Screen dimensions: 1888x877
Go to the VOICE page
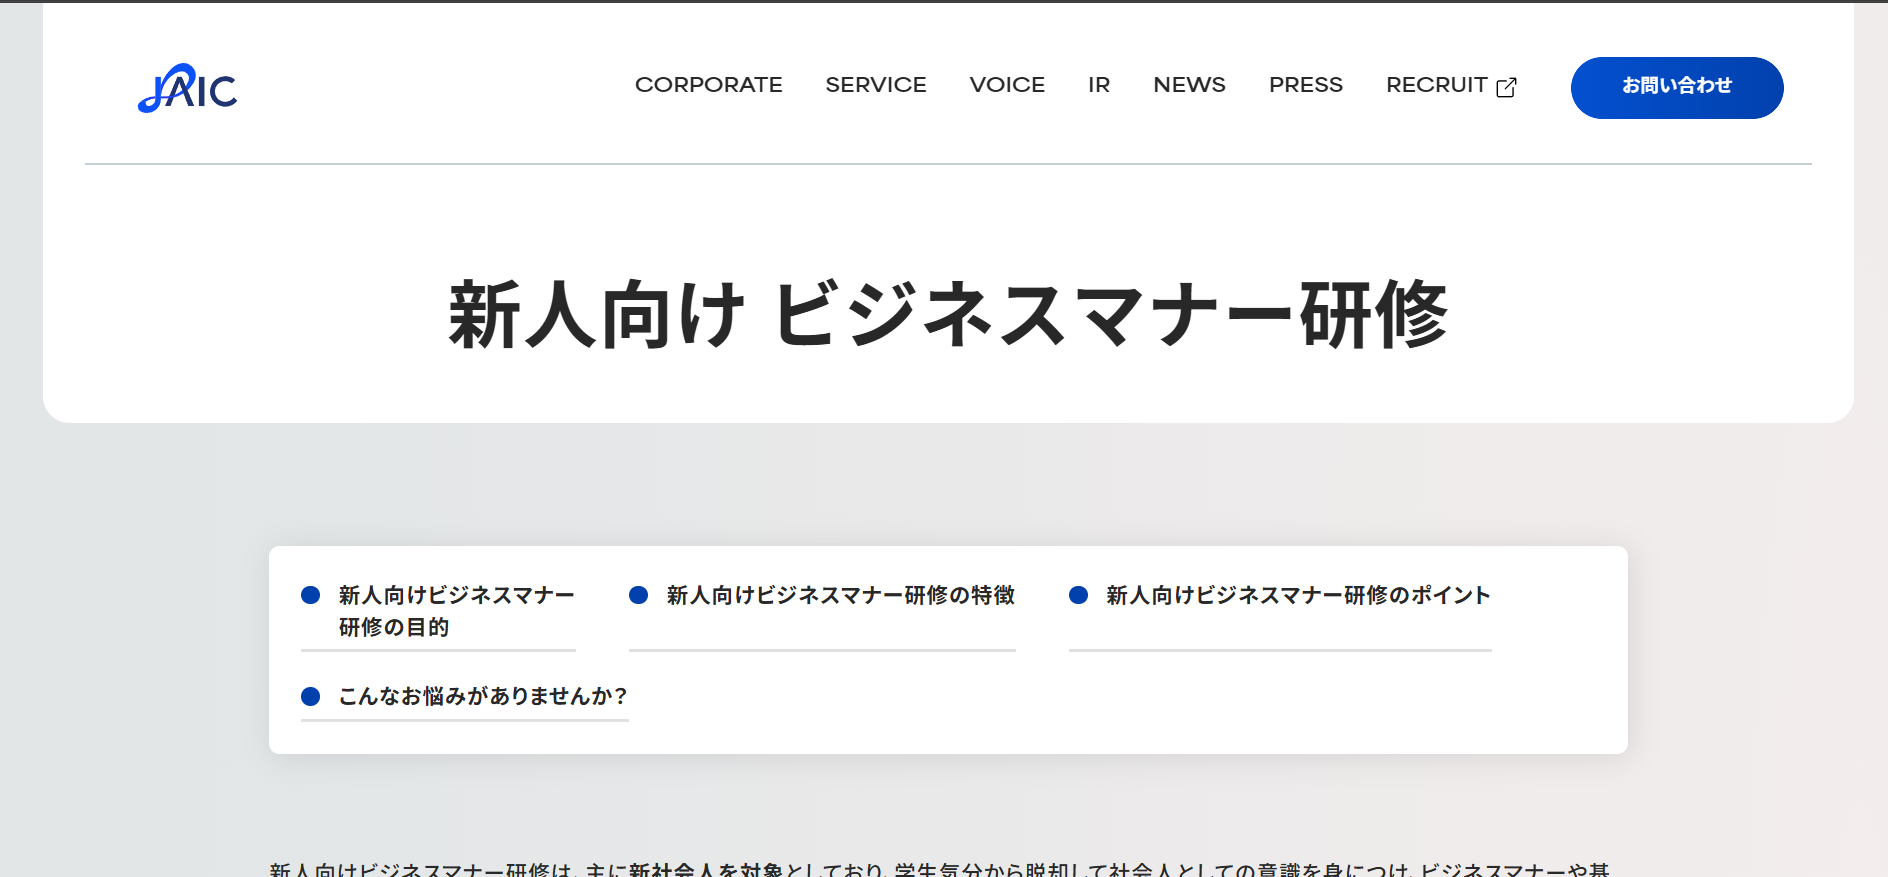click(1006, 85)
